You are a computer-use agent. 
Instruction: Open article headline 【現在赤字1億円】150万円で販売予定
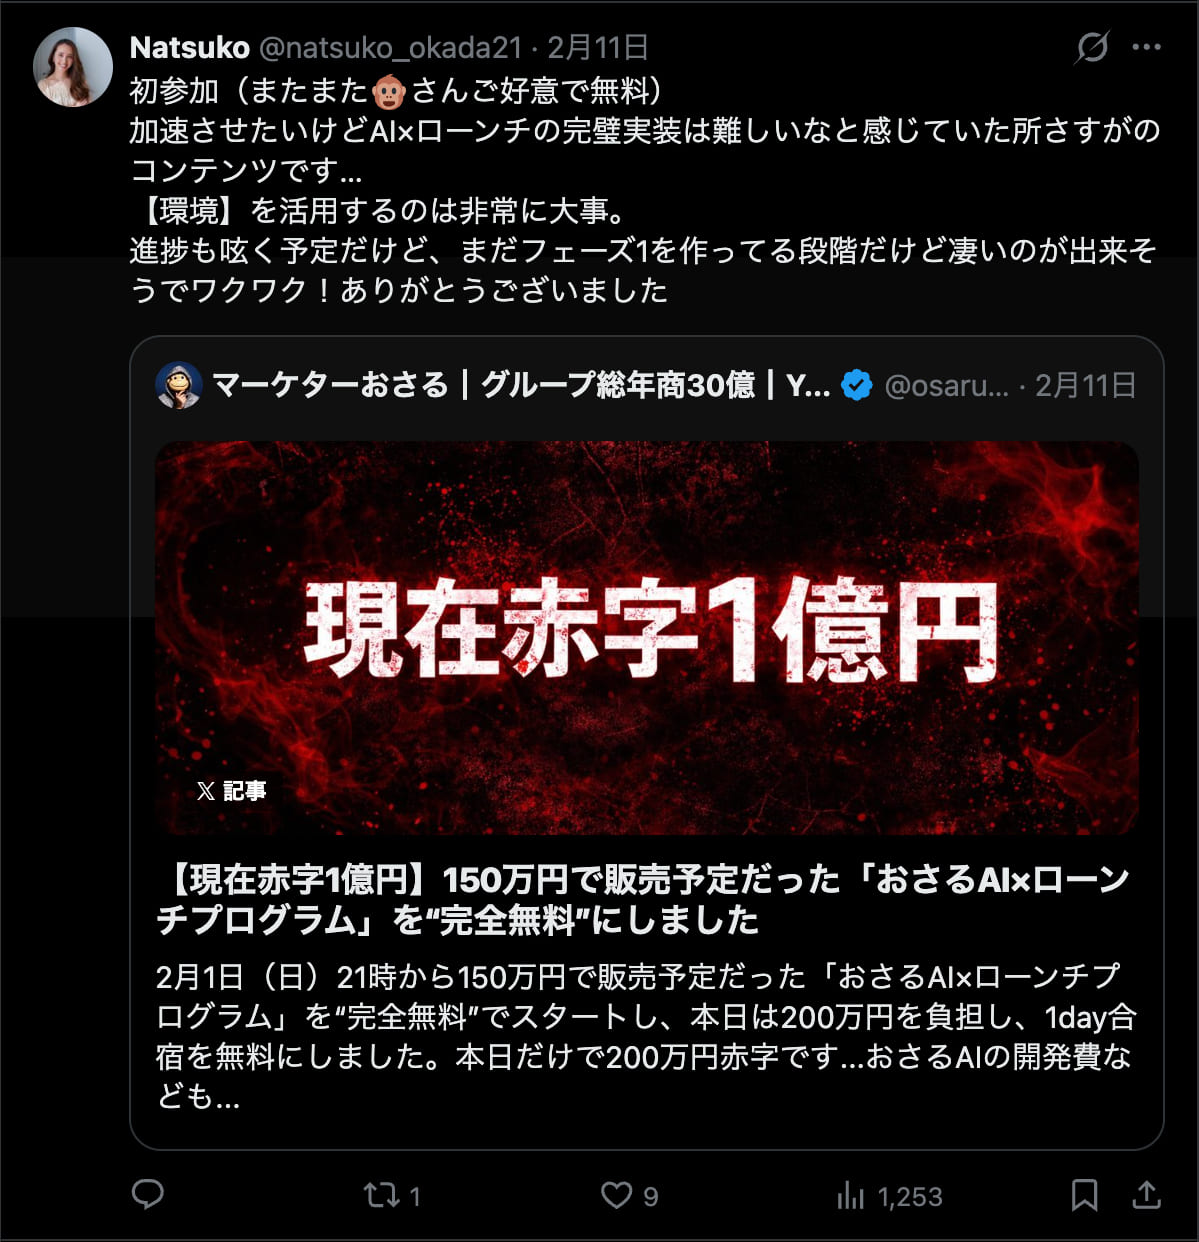(x=643, y=899)
